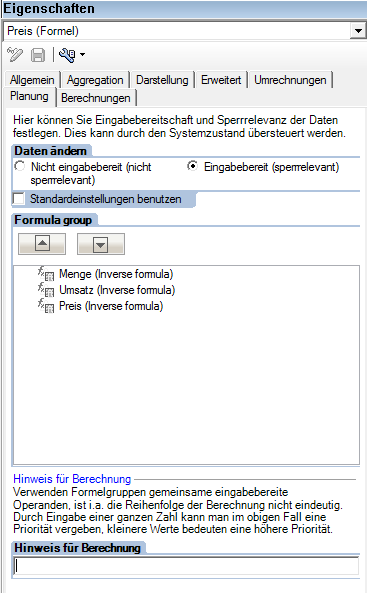Focus the Hinweis für Berechnung input field

pyautogui.click(x=186, y=566)
